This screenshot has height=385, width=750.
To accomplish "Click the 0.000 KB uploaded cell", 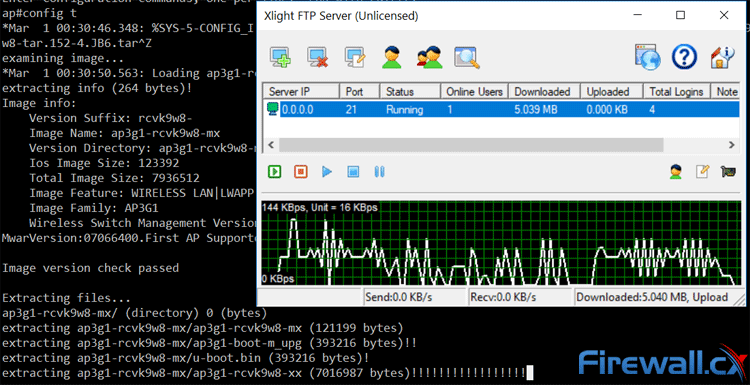I will pyautogui.click(x=607, y=110).
